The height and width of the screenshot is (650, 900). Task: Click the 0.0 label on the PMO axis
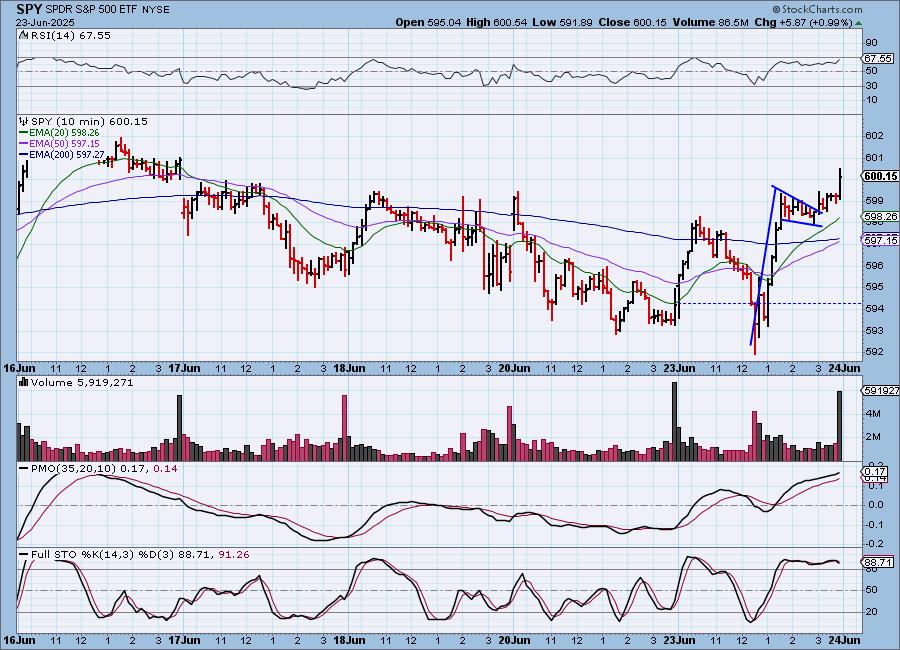pyautogui.click(x=876, y=505)
